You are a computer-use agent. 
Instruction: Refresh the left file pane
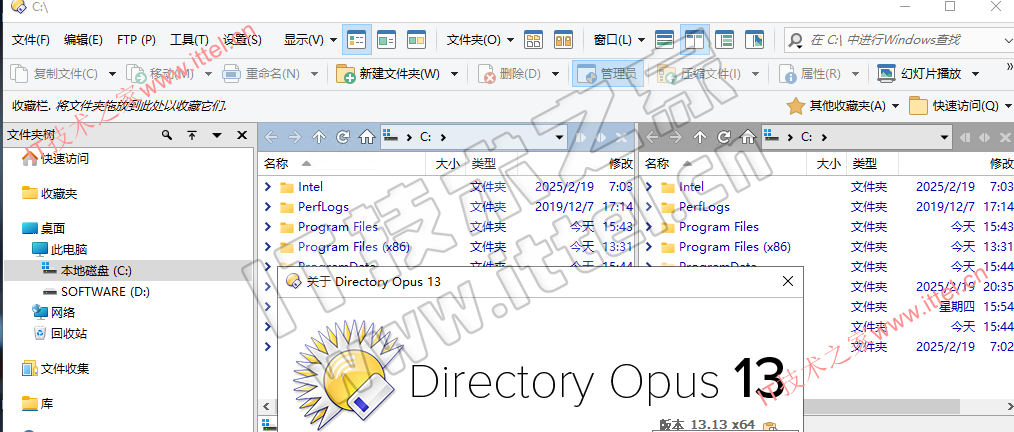(343, 137)
